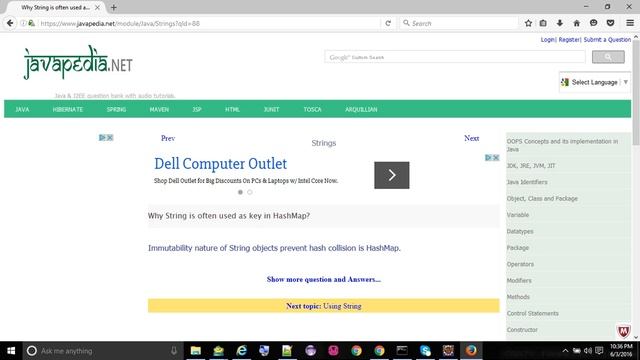Viewport: 640px width, 360px height.
Task: Open the TOSCA menu item
Action: pos(312,109)
